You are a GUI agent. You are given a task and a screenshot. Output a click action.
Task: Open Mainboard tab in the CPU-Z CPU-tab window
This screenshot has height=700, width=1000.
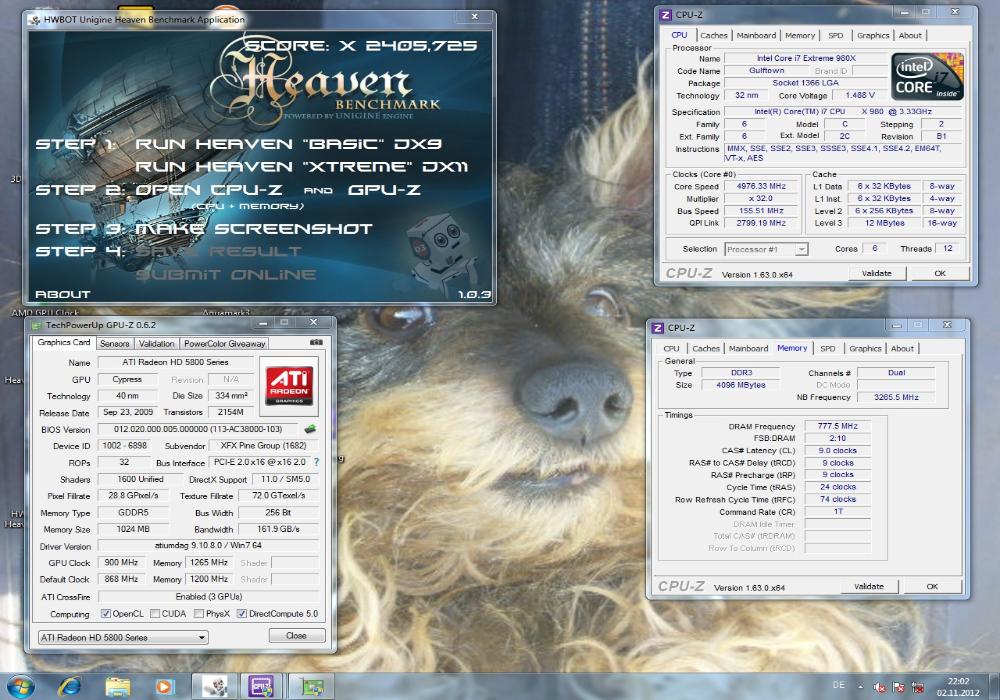click(756, 36)
